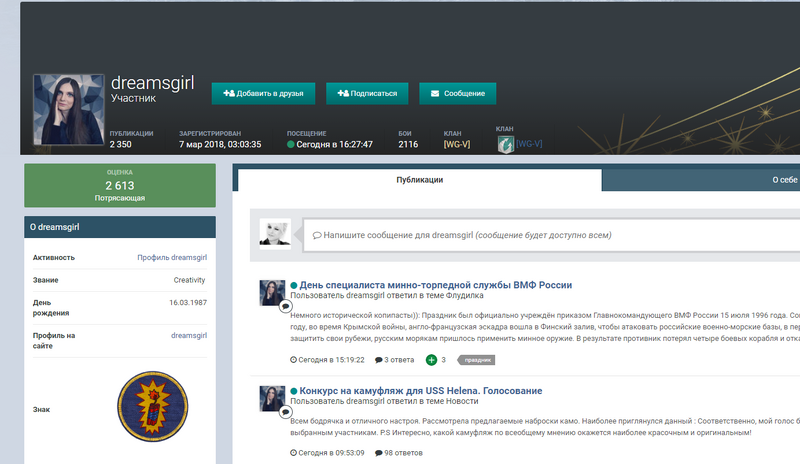
Task: Click comment bubble icon on the USS Helena post avatar
Action: click(x=284, y=411)
